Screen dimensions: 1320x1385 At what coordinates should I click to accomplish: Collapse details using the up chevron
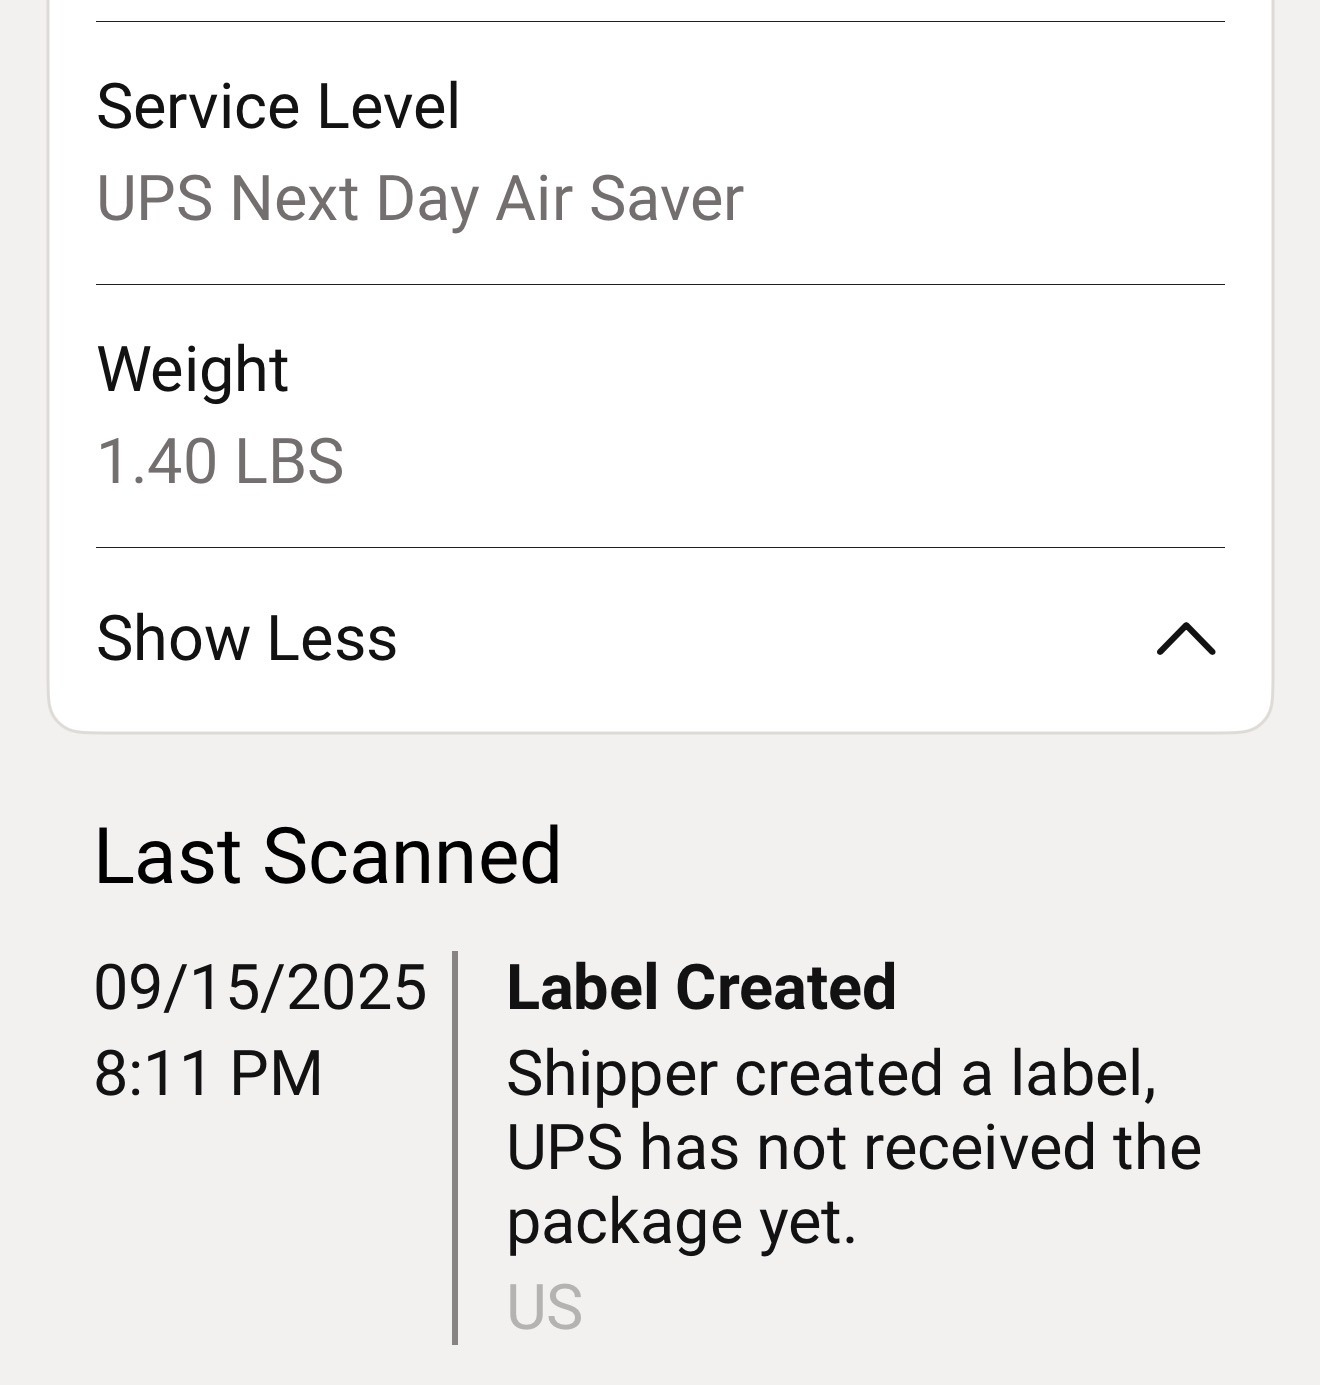pyautogui.click(x=1185, y=639)
